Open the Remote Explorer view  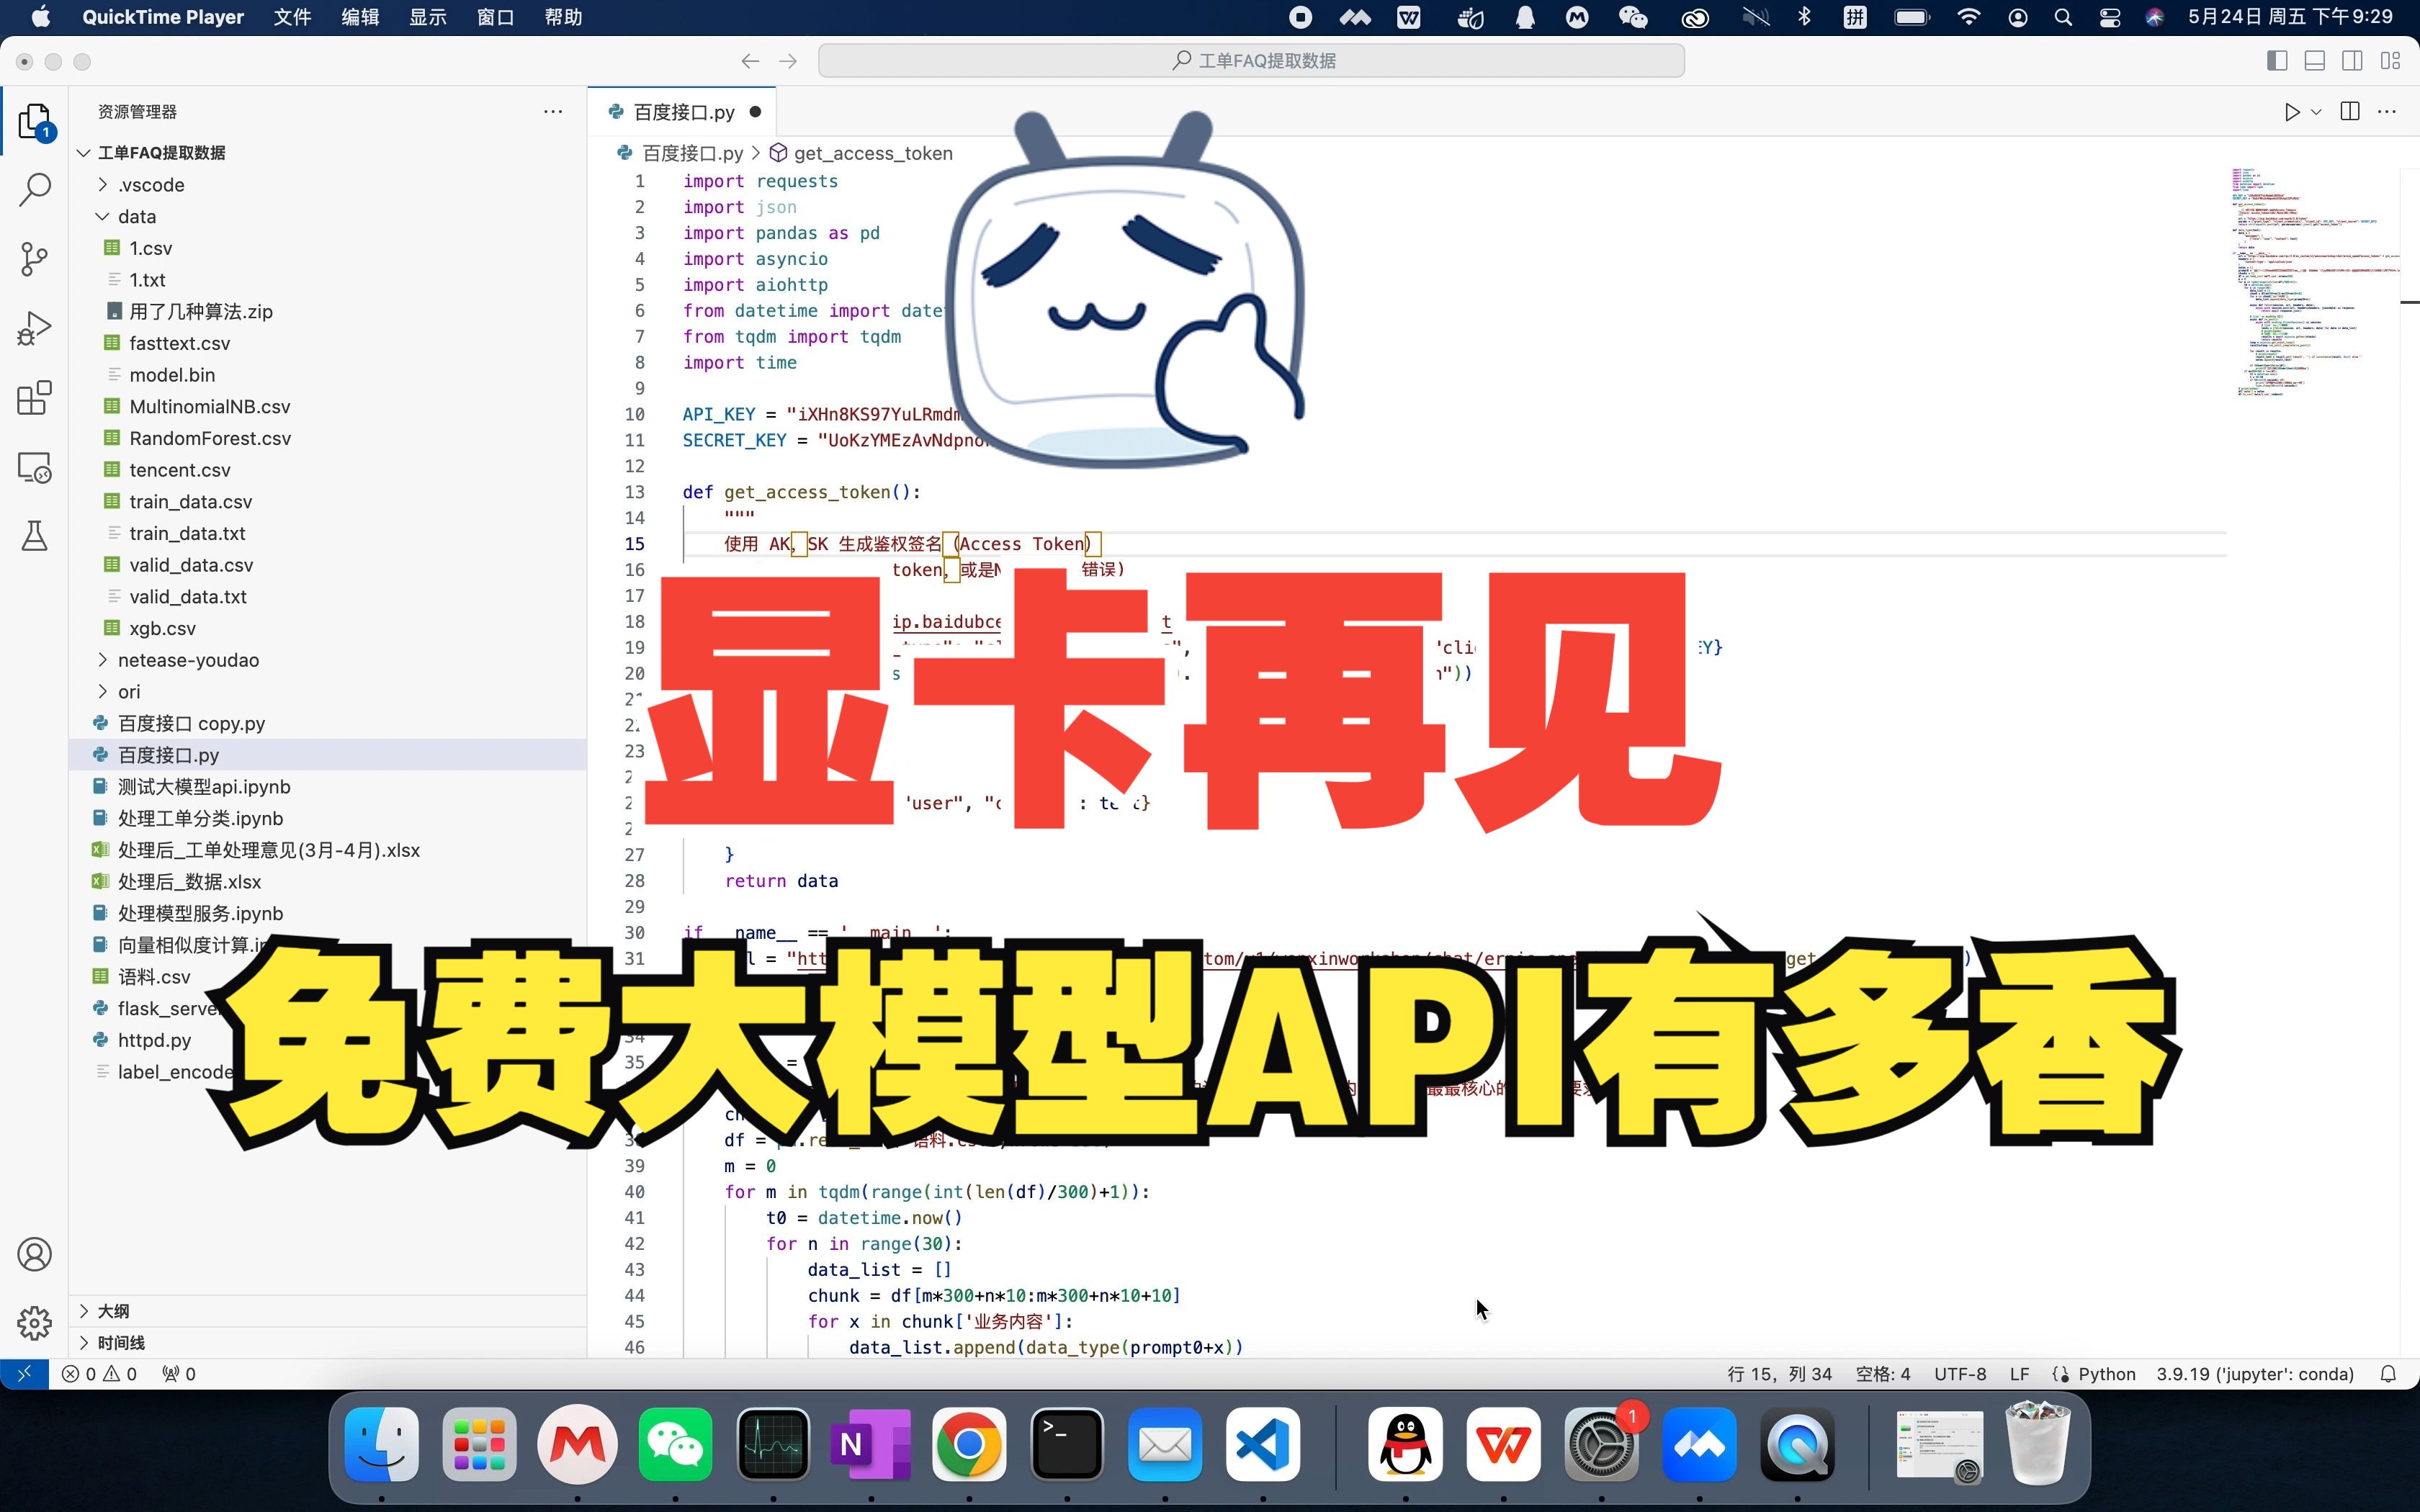click(35, 467)
